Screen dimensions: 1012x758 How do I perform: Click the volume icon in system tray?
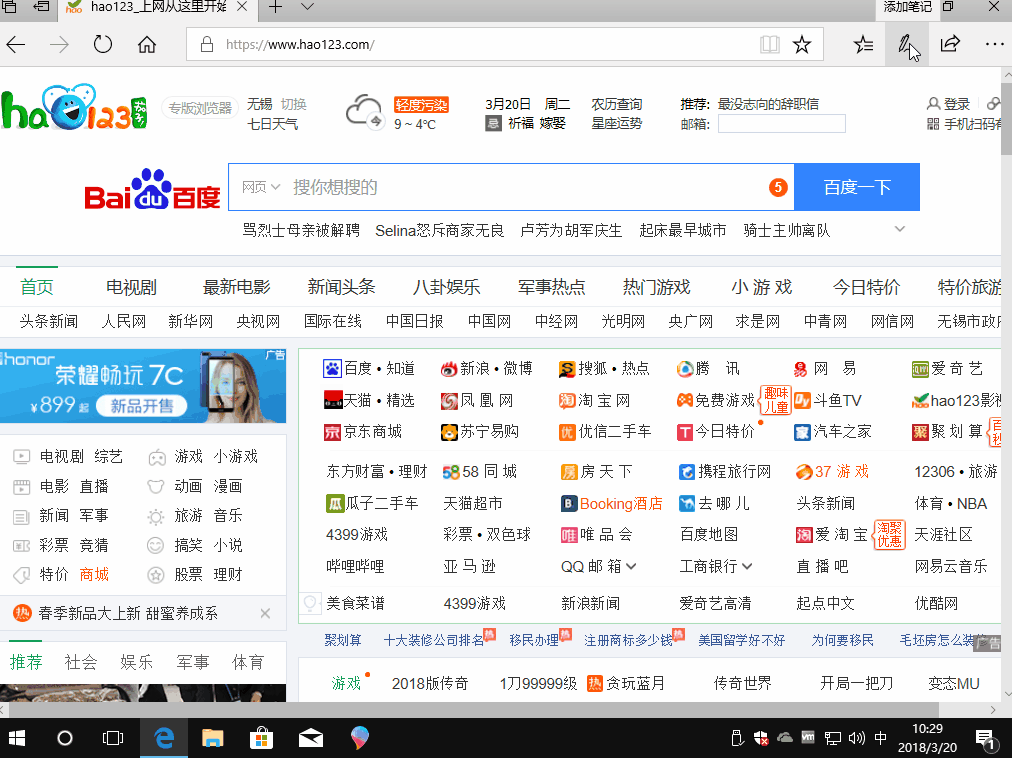tap(856, 738)
